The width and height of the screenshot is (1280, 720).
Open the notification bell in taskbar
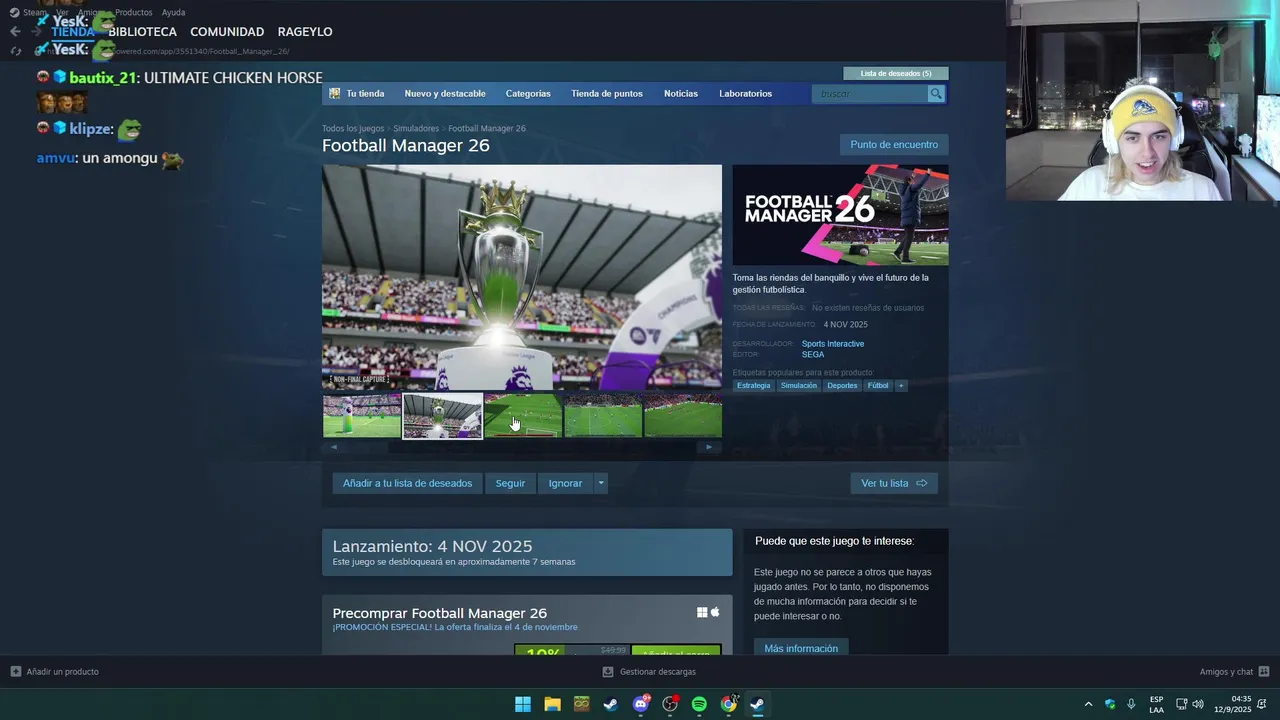coord(1263,704)
